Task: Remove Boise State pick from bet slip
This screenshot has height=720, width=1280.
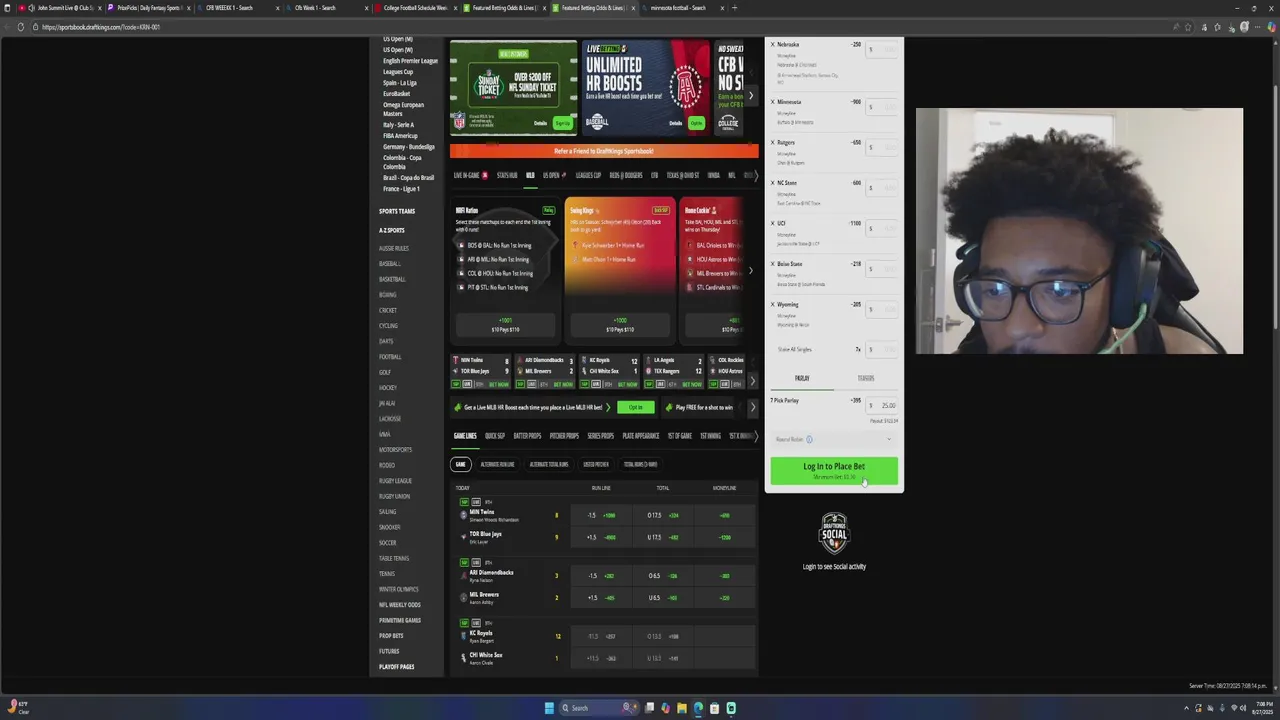Action: click(772, 264)
